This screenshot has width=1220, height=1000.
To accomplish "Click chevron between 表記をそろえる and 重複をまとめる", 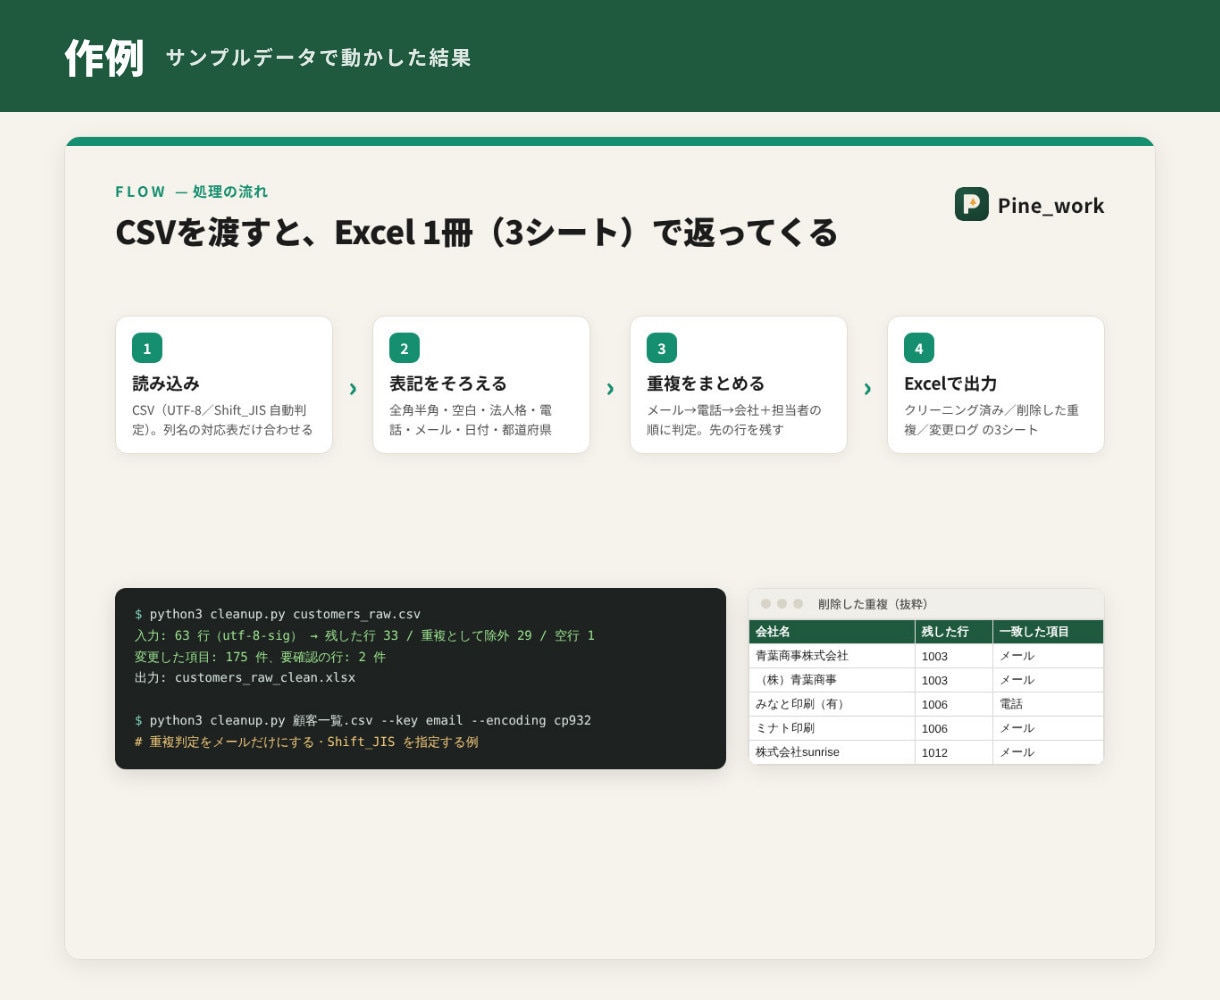I will point(610,389).
